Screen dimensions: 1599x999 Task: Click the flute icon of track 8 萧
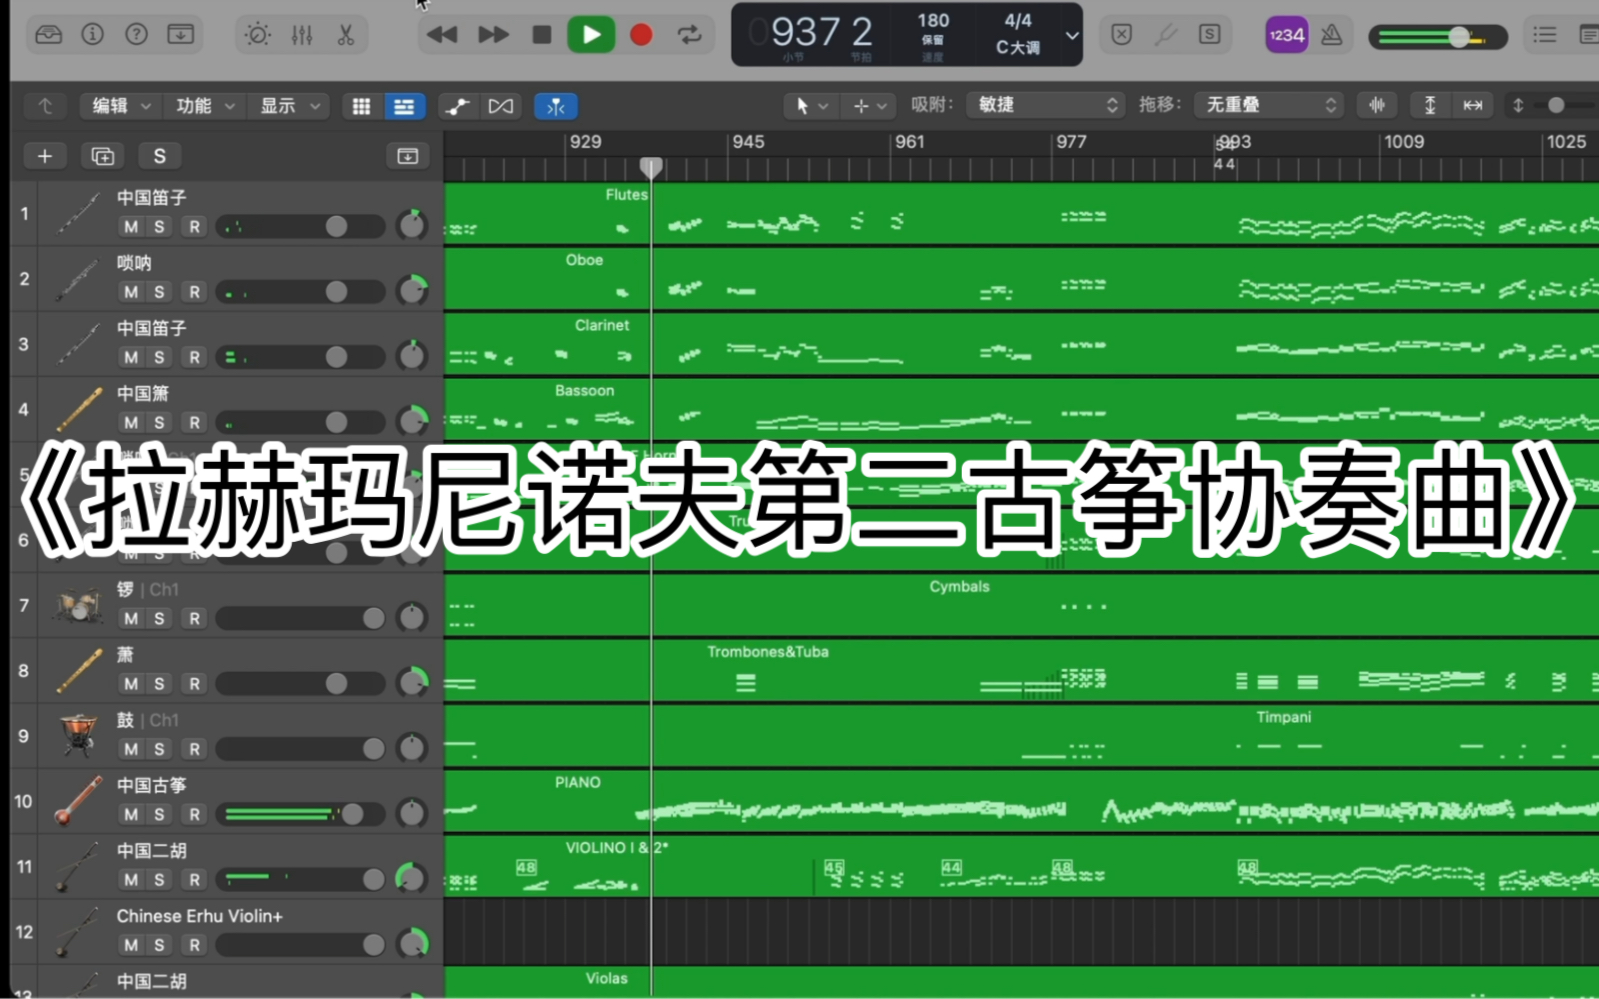click(x=78, y=671)
